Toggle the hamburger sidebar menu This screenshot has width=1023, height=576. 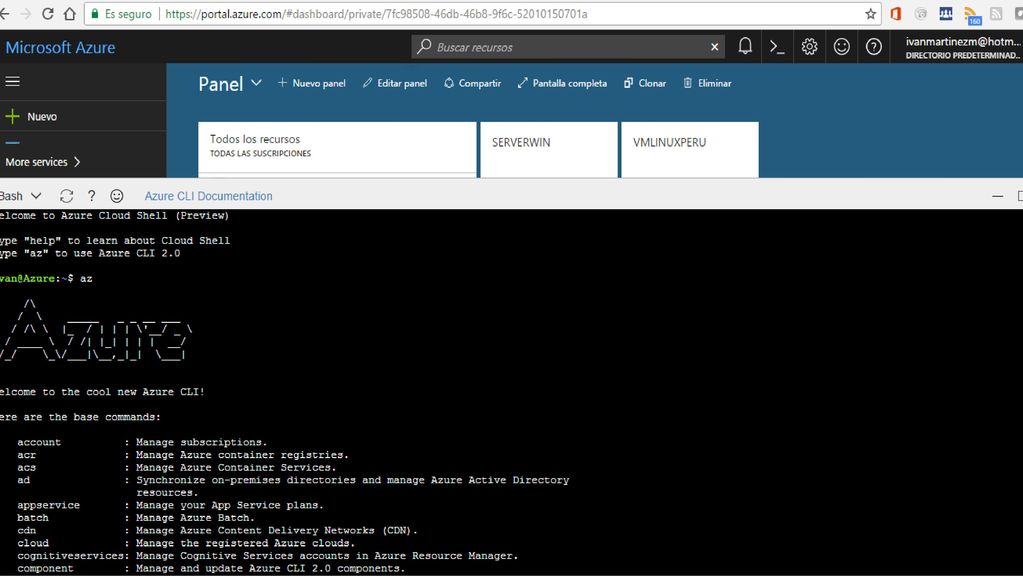point(12,82)
